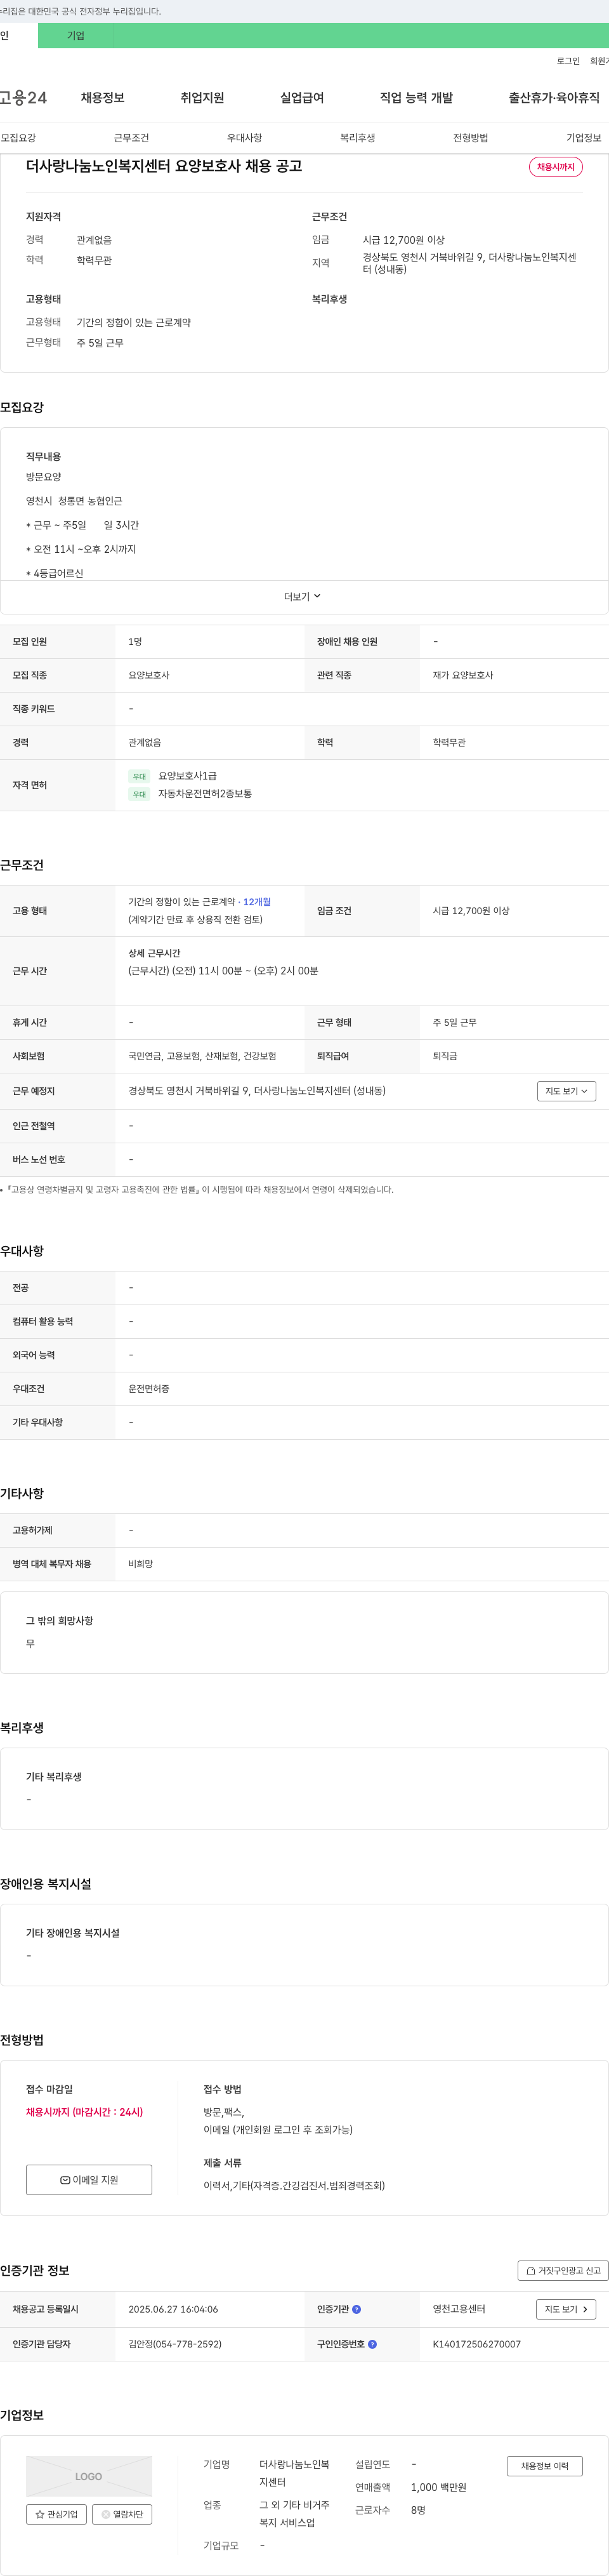Jump to 근무조건 section tab
Image resolution: width=609 pixels, height=2576 pixels.
(131, 138)
